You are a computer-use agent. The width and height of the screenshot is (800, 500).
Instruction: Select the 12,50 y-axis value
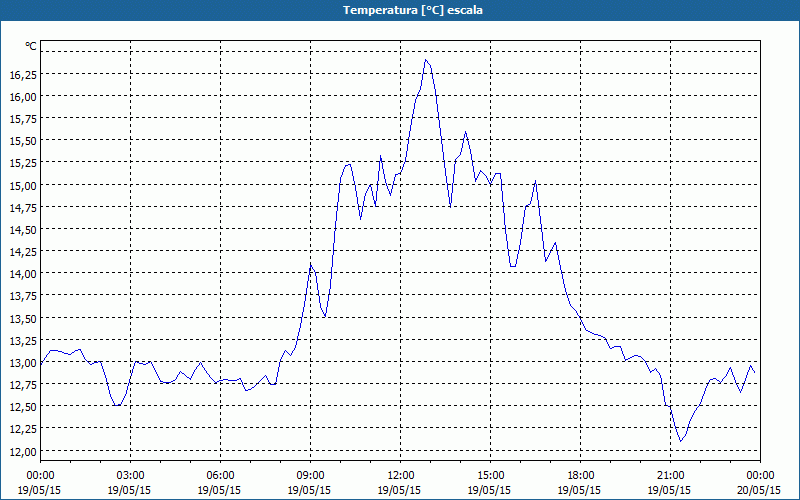23,407
